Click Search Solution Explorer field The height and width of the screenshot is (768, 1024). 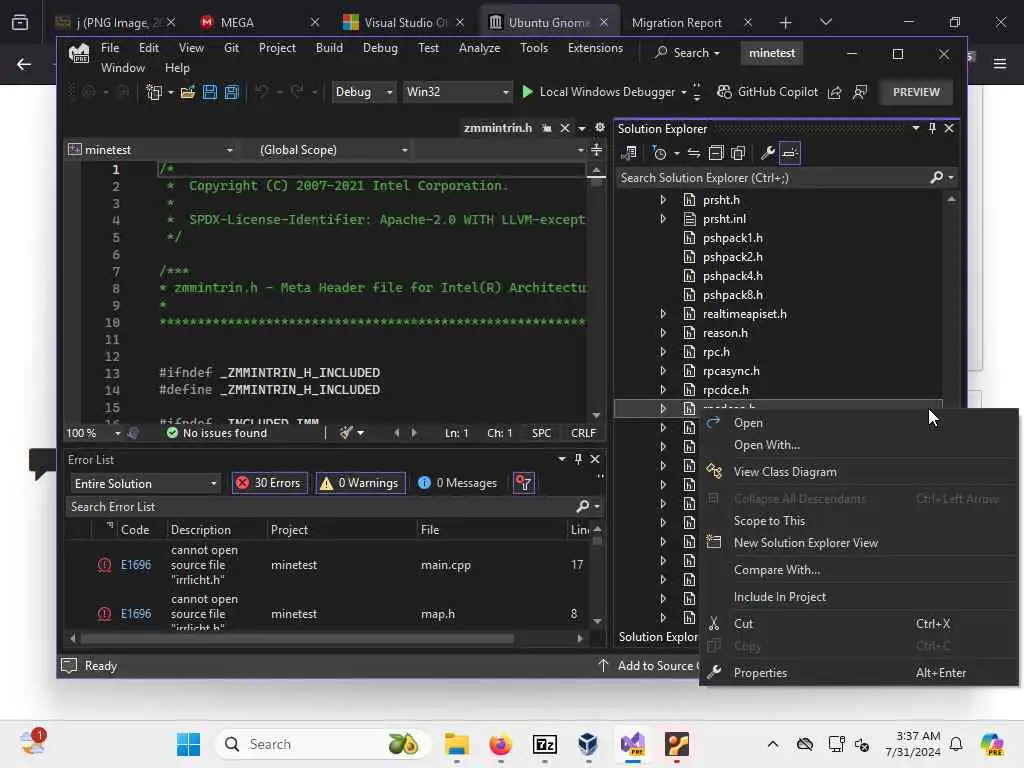(773, 178)
